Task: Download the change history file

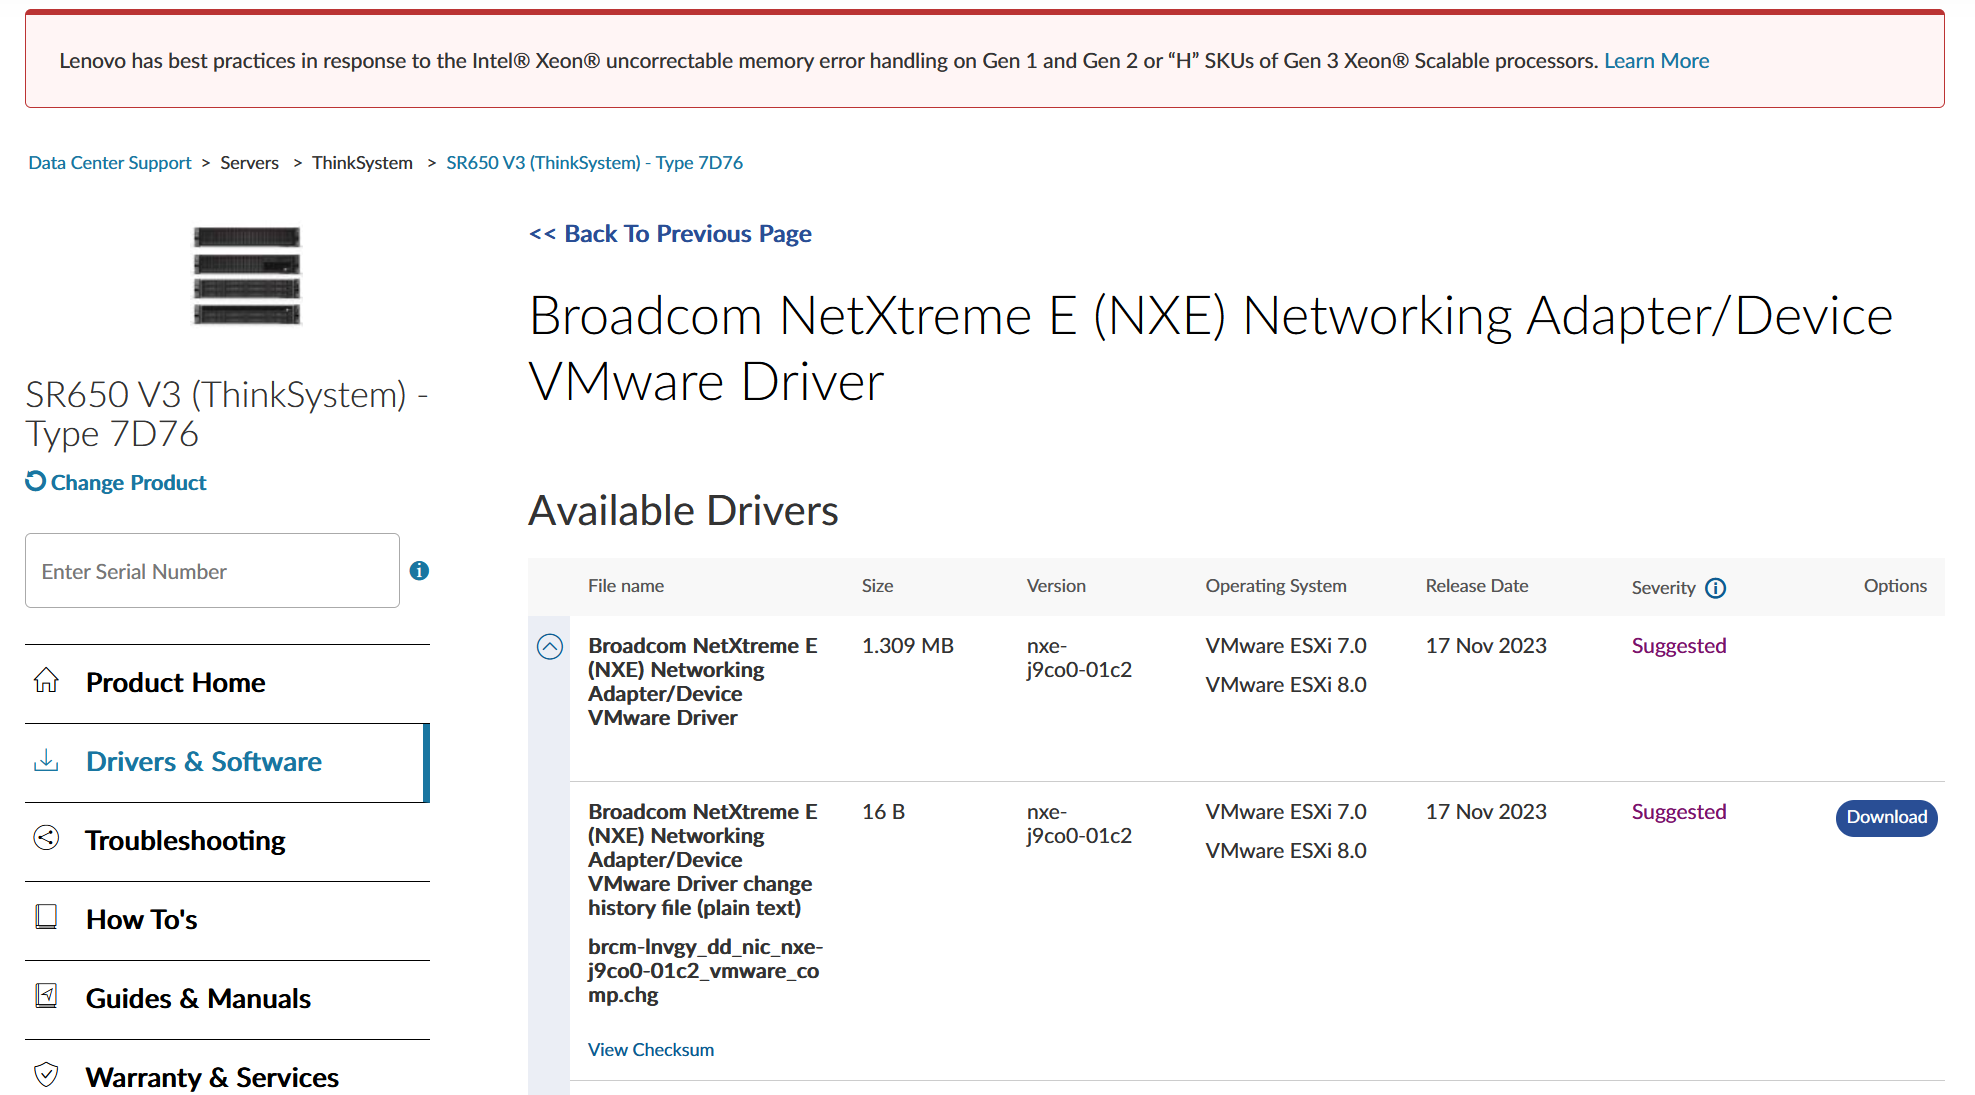Action: (x=1886, y=818)
